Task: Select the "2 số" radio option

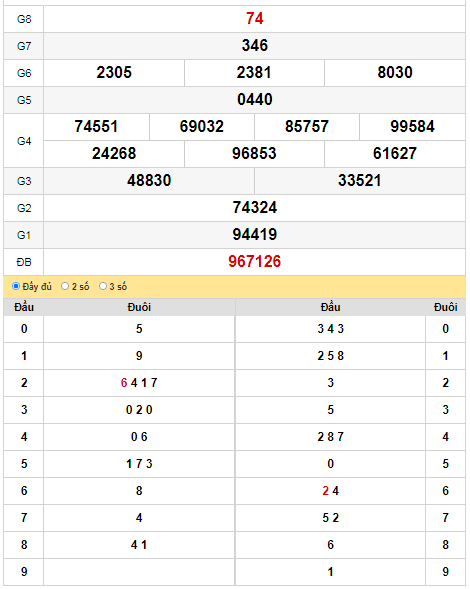Action: (x=65, y=286)
